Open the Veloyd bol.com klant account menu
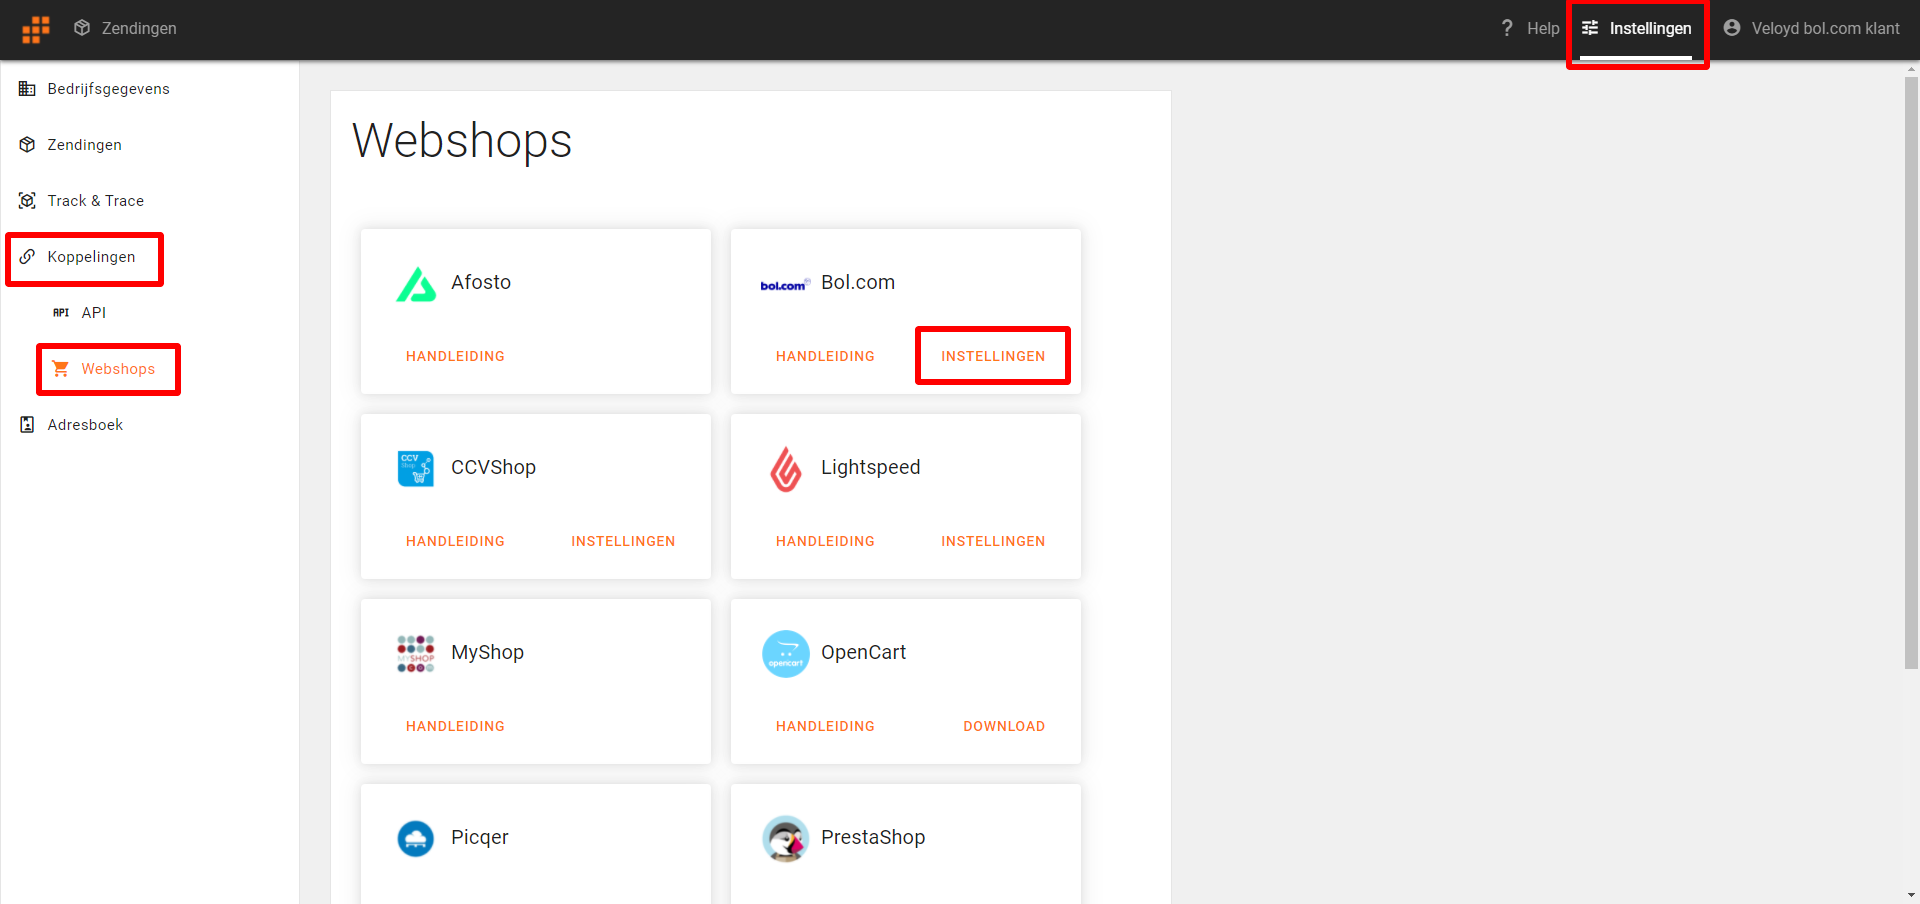Image resolution: width=1920 pixels, height=904 pixels. [1811, 29]
